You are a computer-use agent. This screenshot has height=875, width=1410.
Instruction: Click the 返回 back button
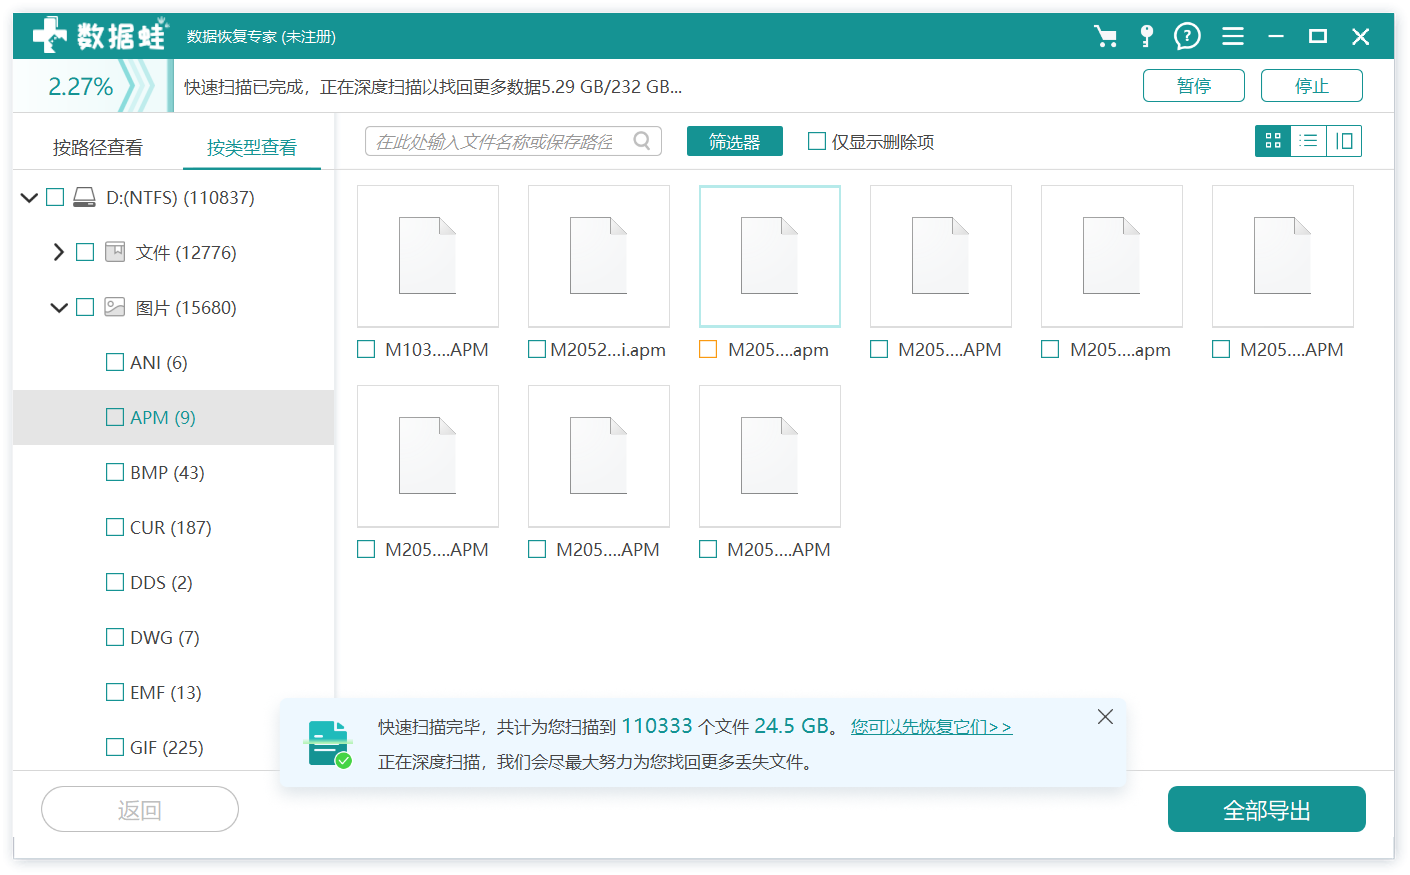[140, 809]
